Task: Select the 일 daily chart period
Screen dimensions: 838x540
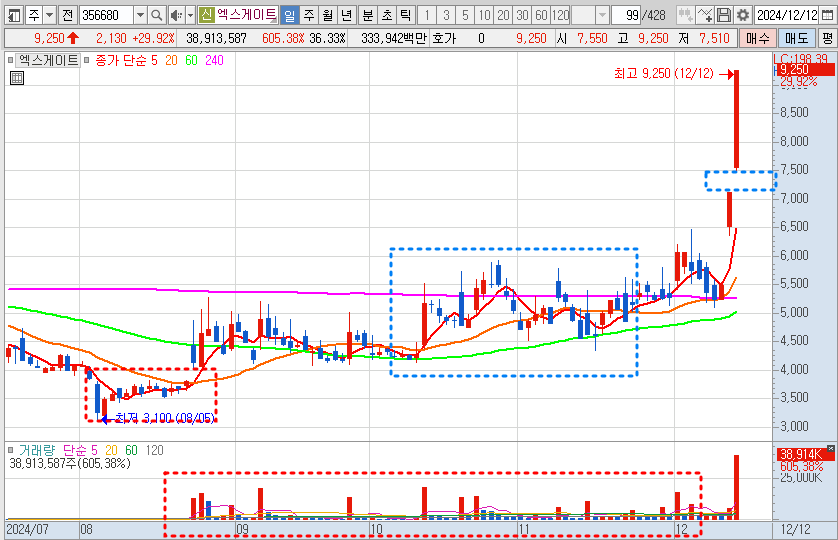Action: point(289,15)
